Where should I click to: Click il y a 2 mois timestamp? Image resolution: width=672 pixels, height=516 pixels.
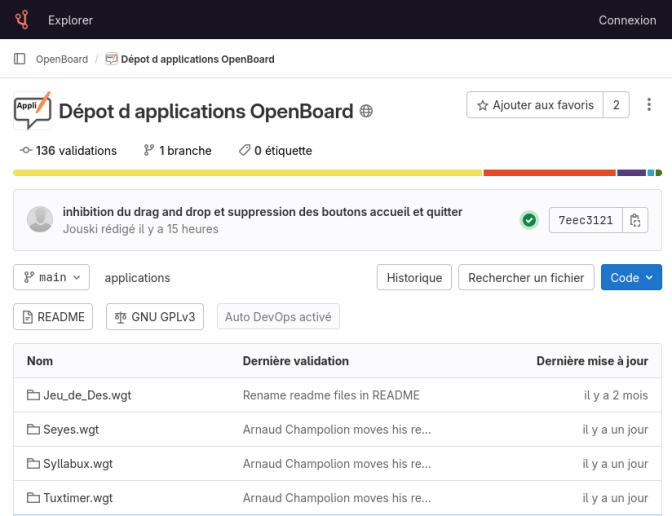point(616,395)
